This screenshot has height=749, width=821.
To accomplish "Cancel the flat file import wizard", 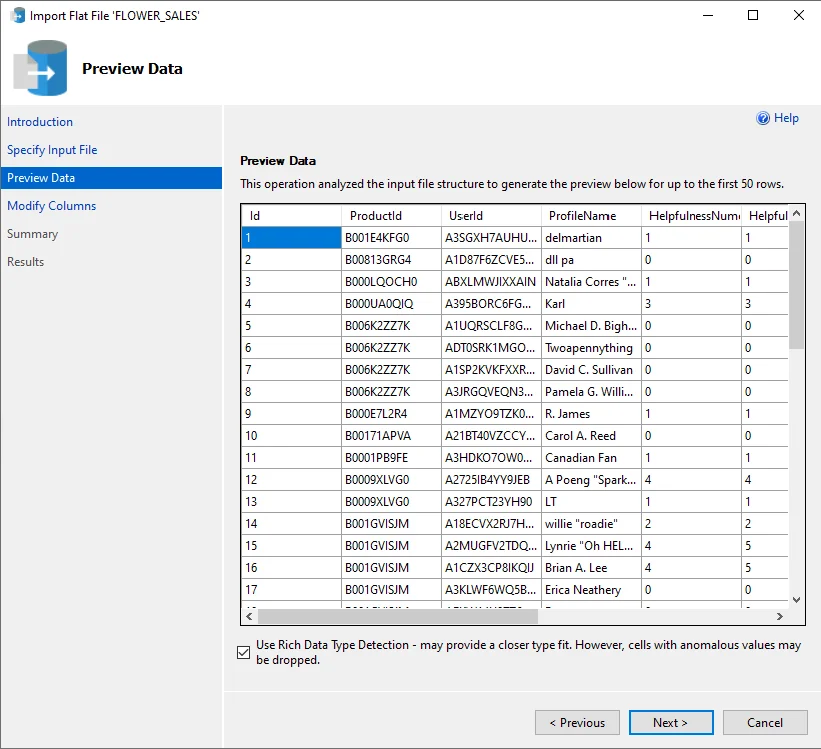I will (x=765, y=722).
